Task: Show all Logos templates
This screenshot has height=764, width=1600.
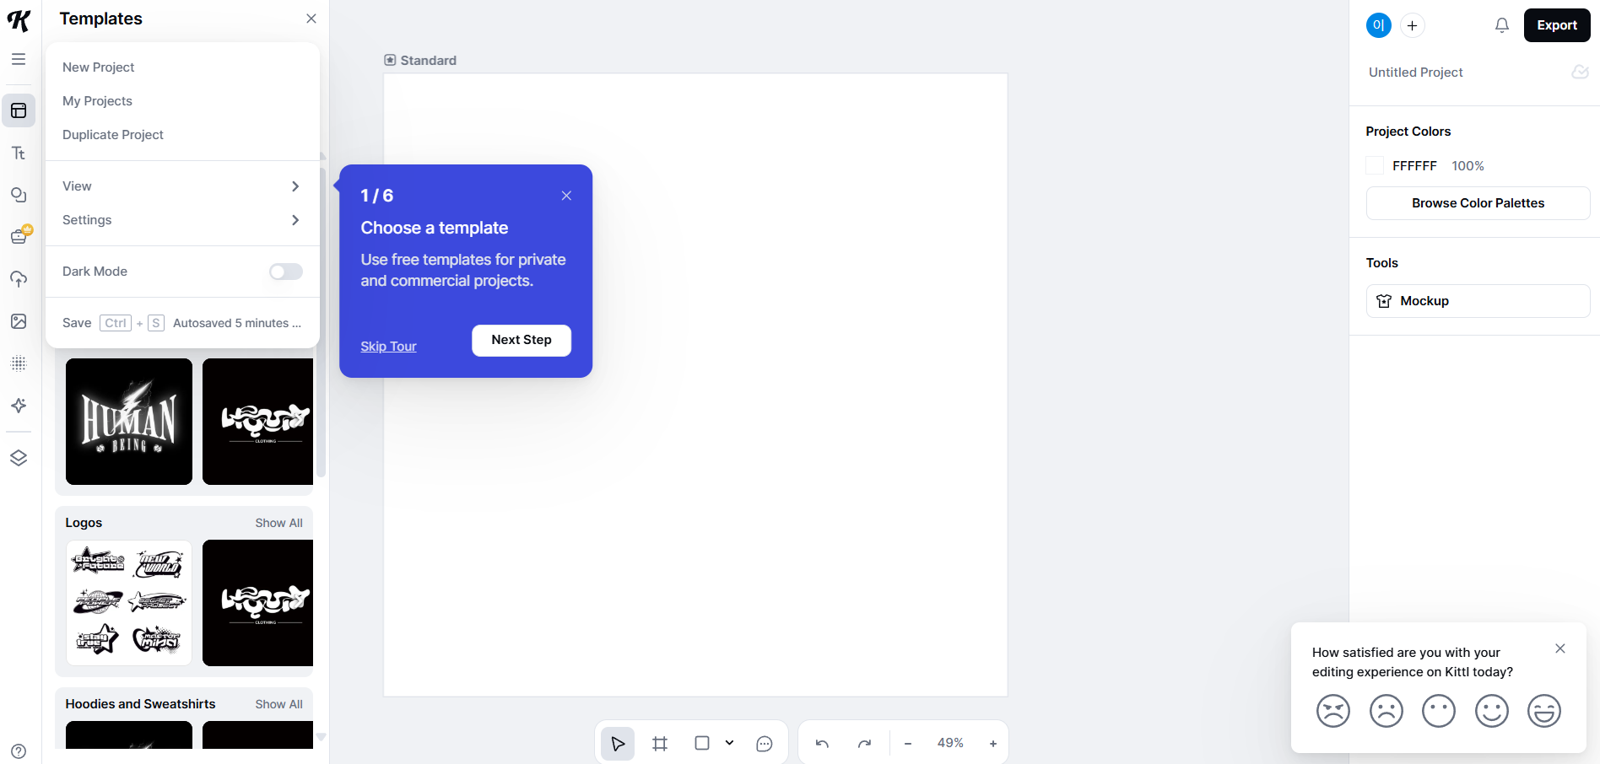Action: [278, 523]
